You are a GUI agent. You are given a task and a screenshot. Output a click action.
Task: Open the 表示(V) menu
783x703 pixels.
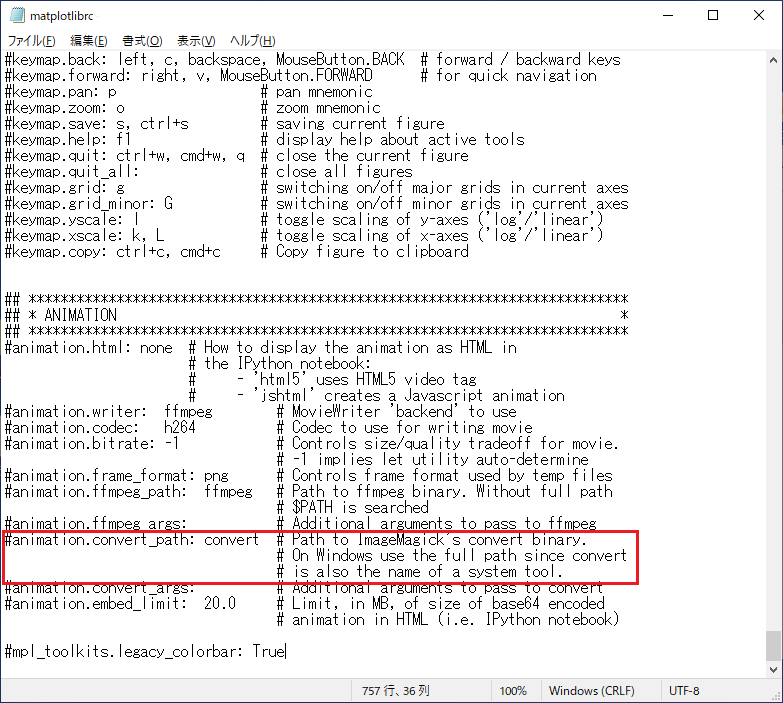click(x=196, y=41)
